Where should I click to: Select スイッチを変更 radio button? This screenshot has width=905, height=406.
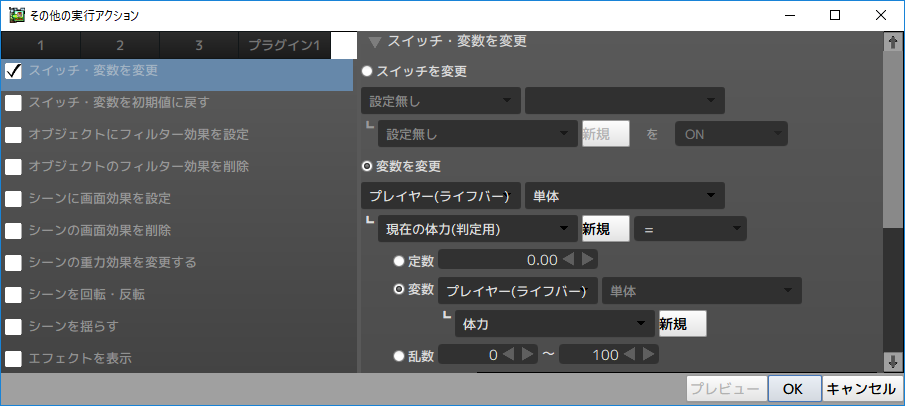[x=367, y=72]
